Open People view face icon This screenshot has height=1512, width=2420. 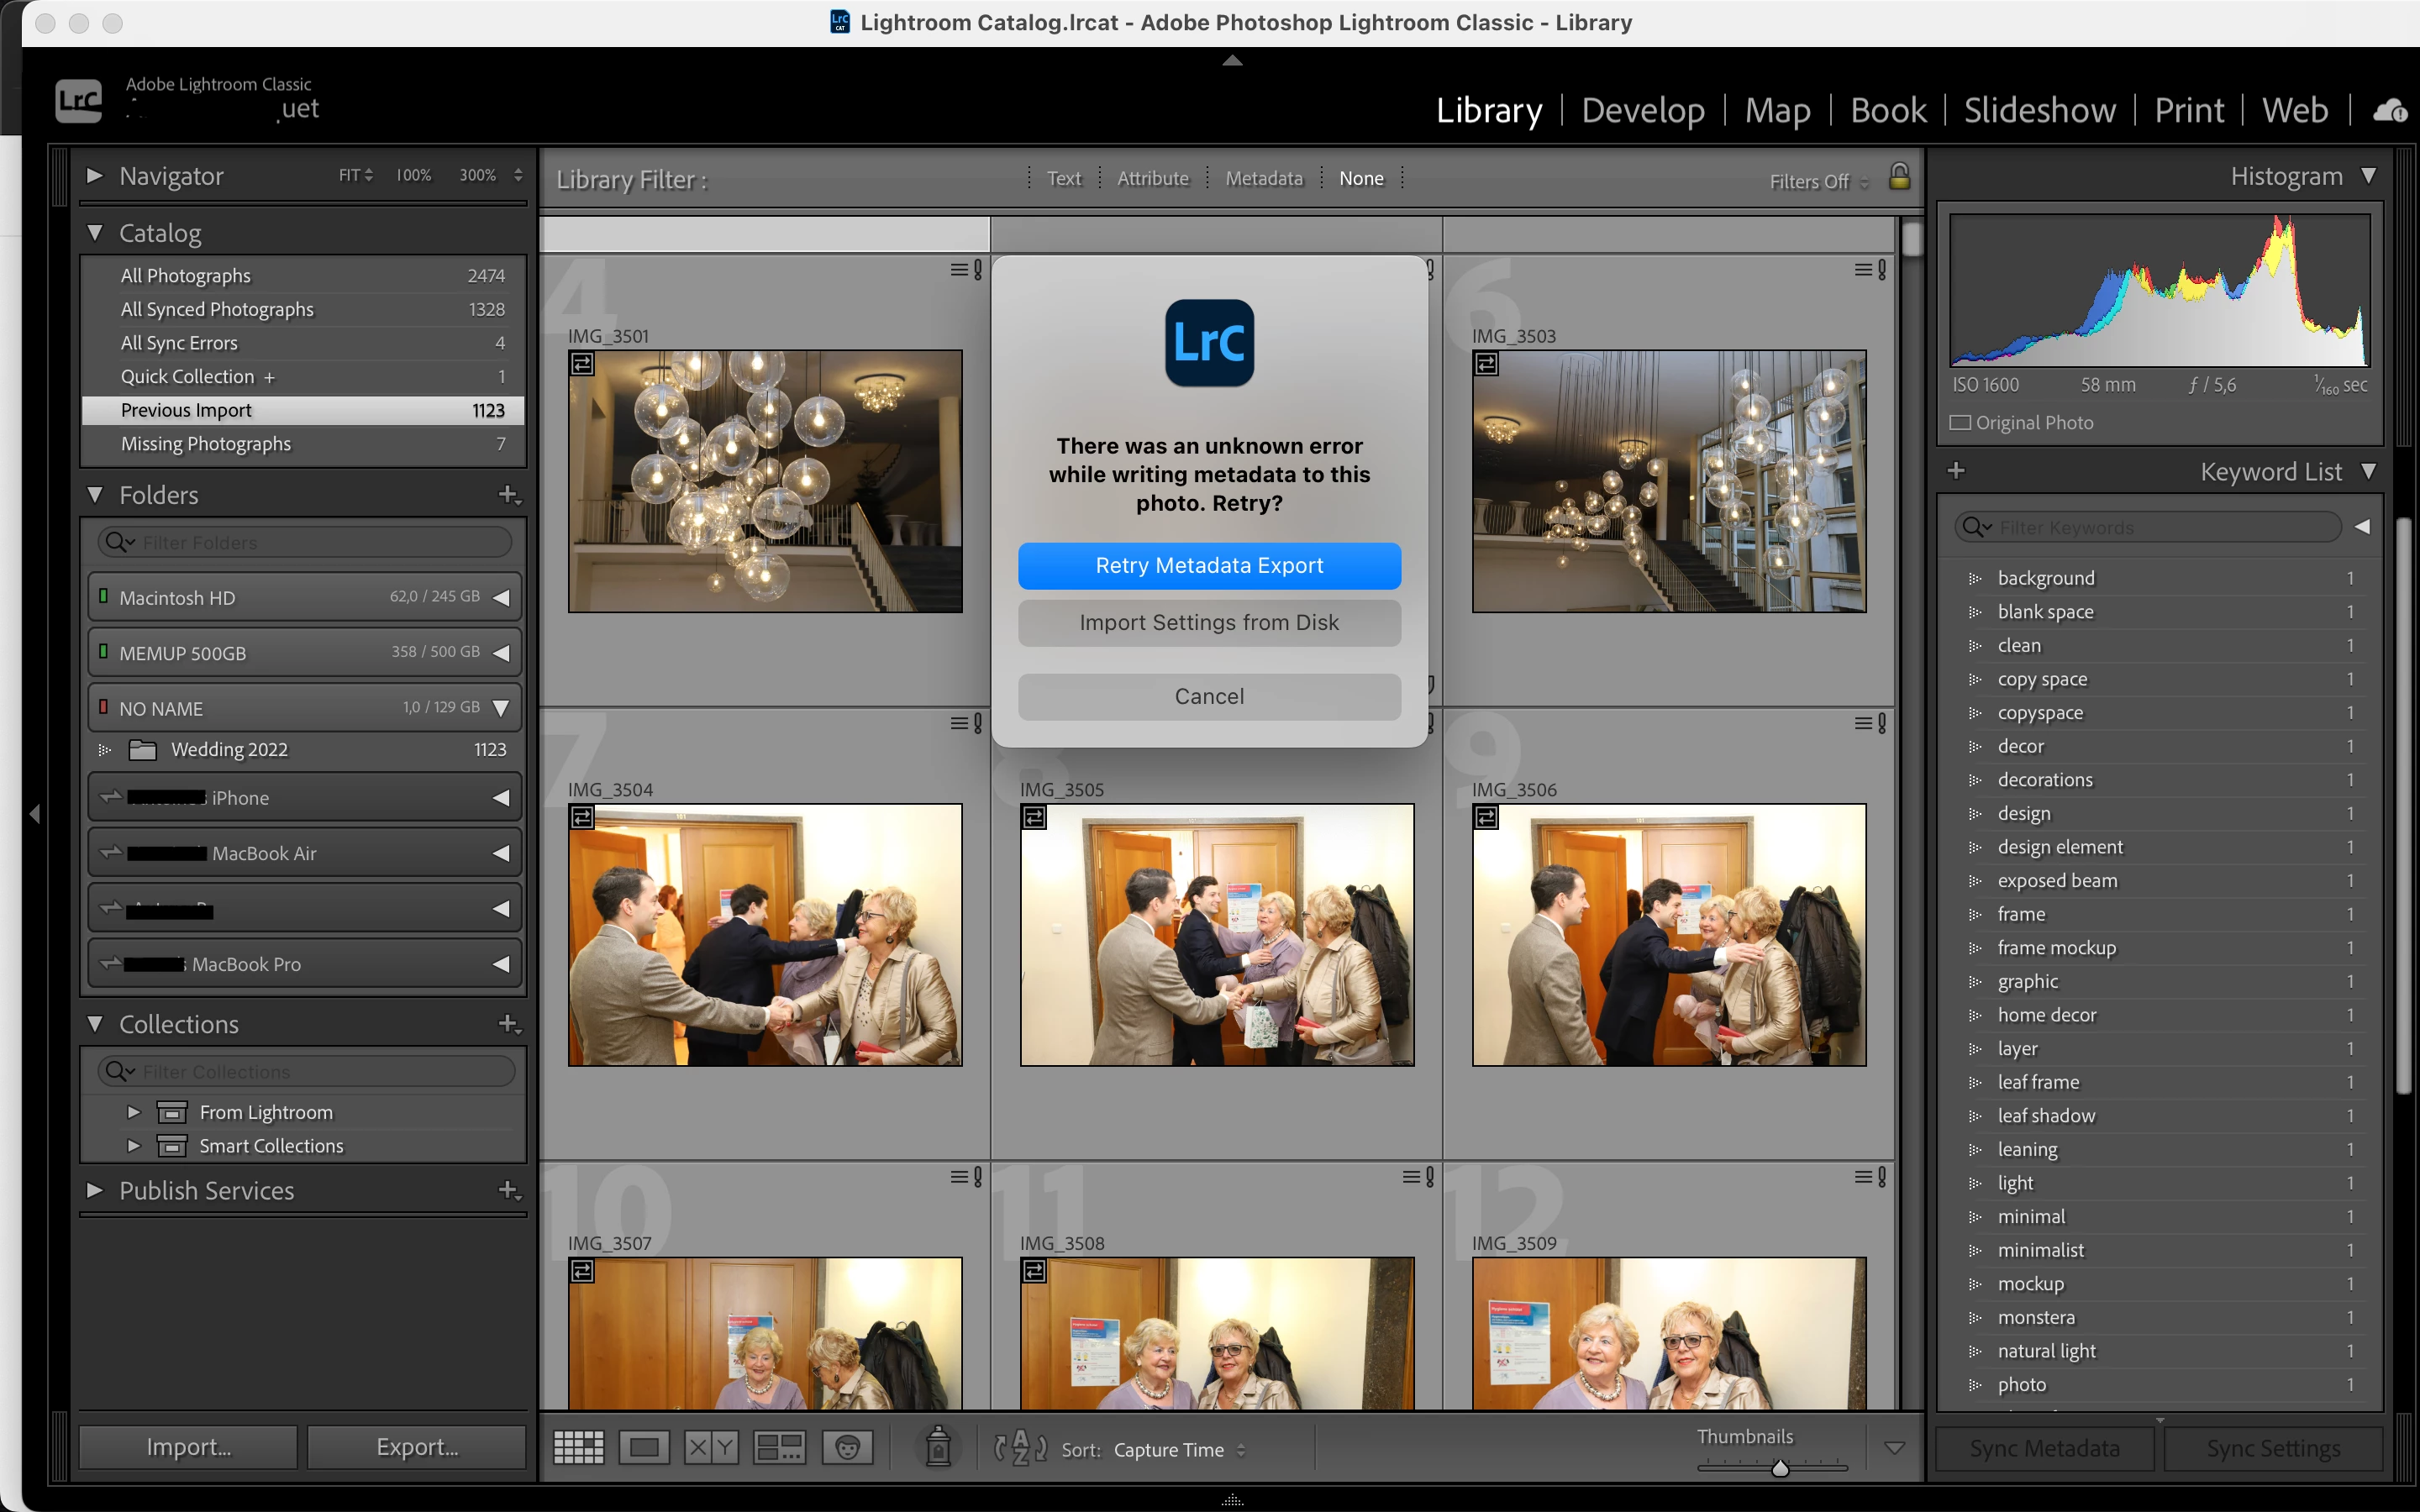847,1447
